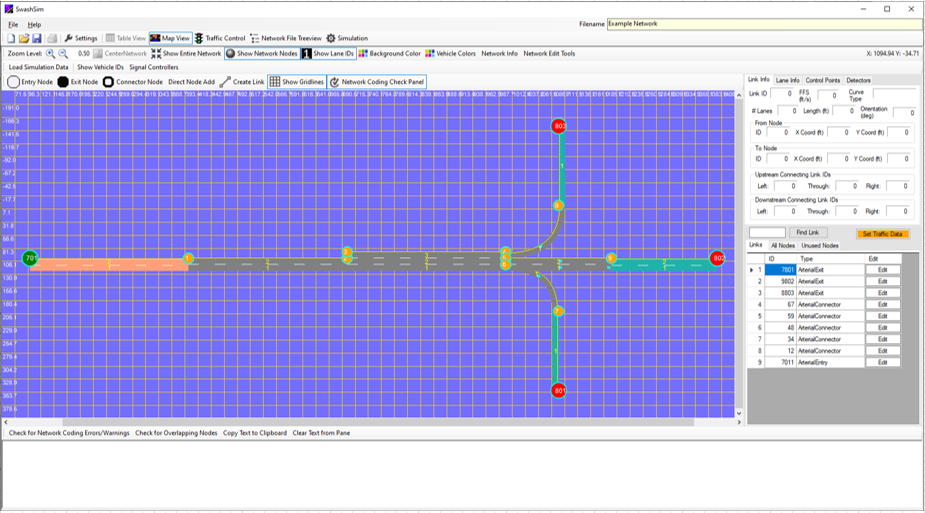Open Simulation with the gear icon
925x513 pixels.
coord(347,38)
